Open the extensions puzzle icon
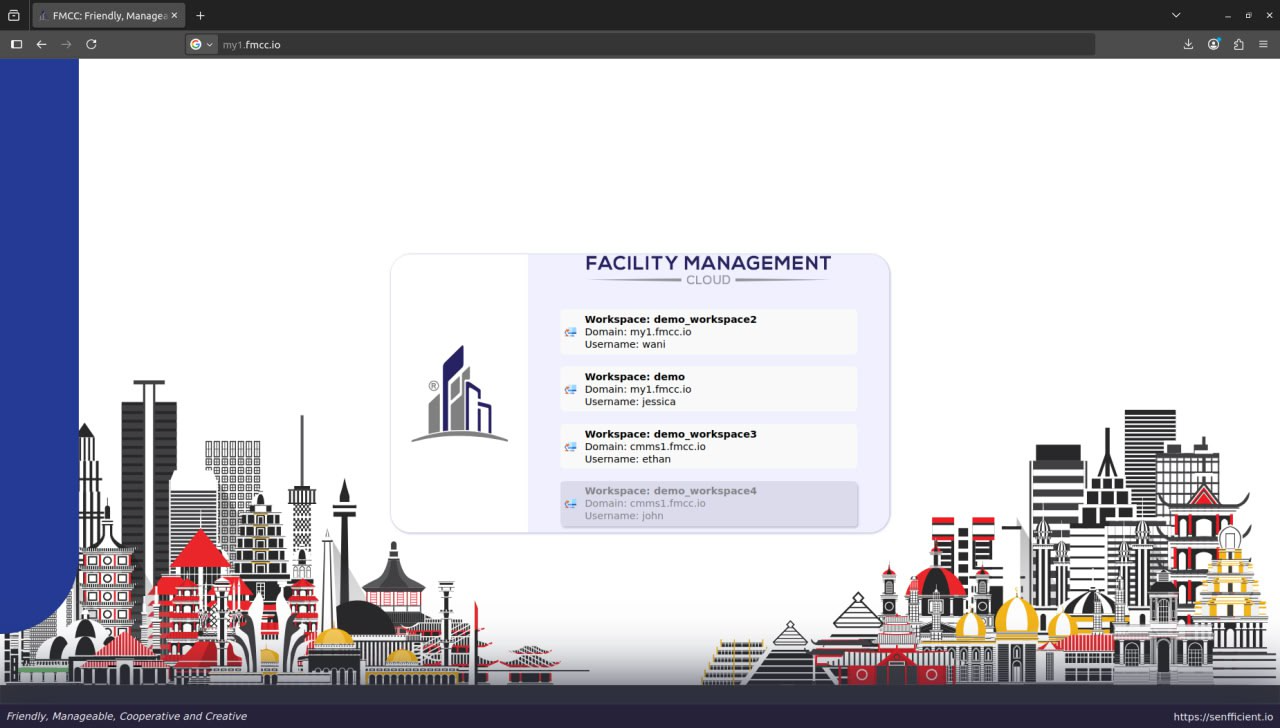Screen dimensions: 1280x728 [x=1238, y=44]
